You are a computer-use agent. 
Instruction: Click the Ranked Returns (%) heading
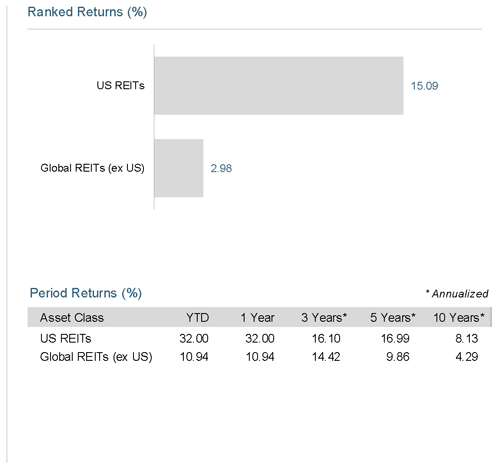pyautogui.click(x=87, y=12)
